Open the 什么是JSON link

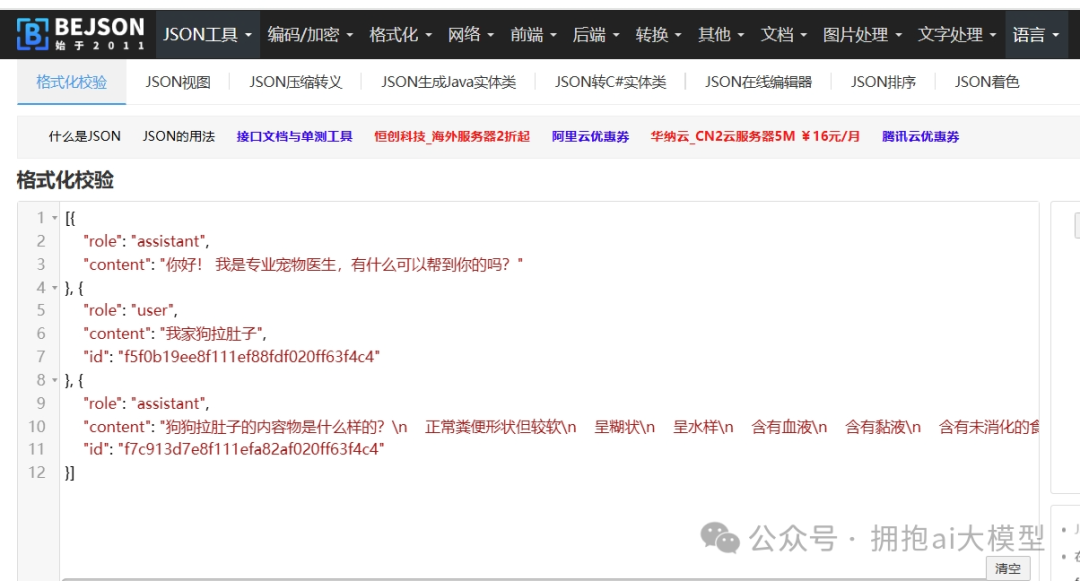click(84, 137)
